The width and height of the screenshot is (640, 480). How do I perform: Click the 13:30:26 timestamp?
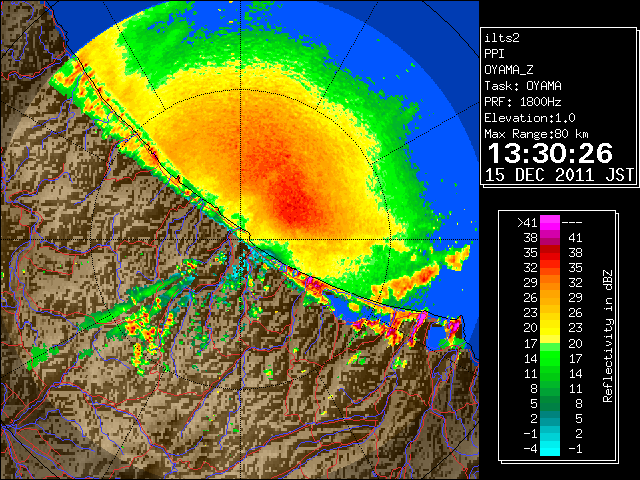coord(550,153)
